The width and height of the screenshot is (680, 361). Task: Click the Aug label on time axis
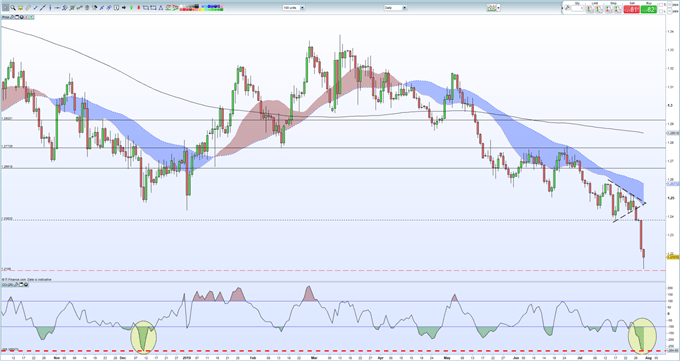click(x=648, y=358)
